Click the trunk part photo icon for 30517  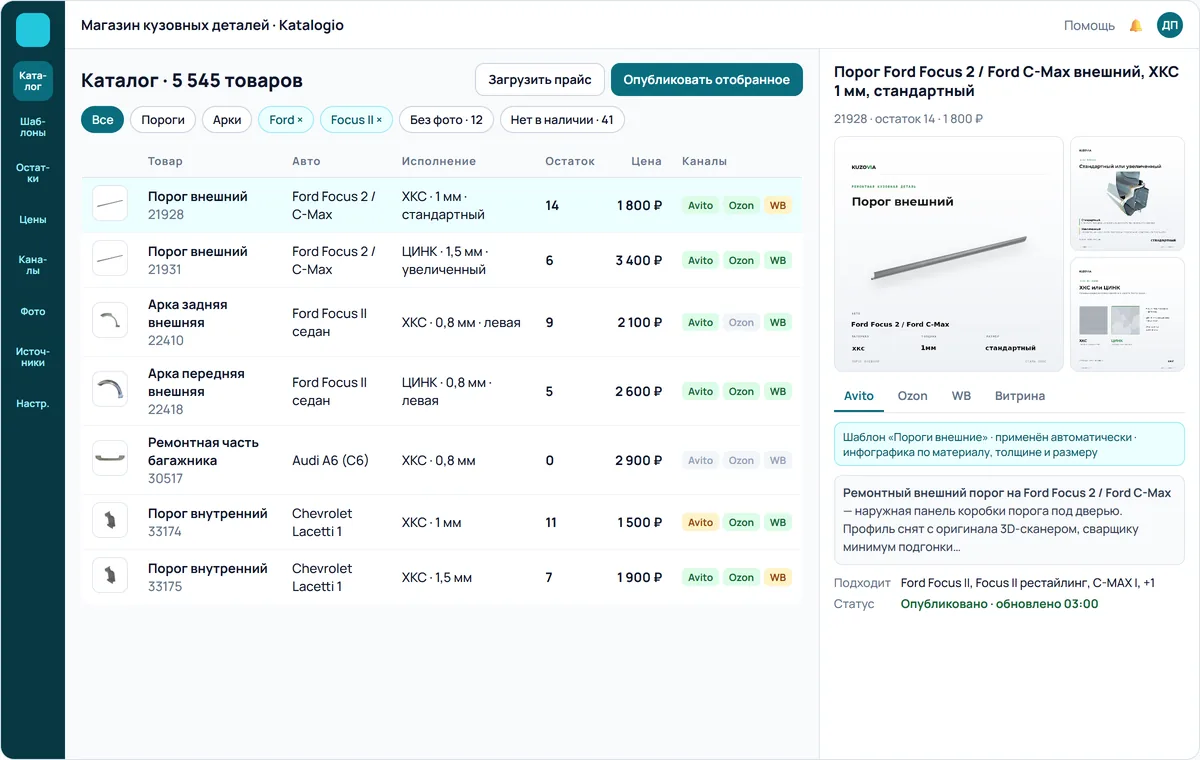click(x=110, y=459)
